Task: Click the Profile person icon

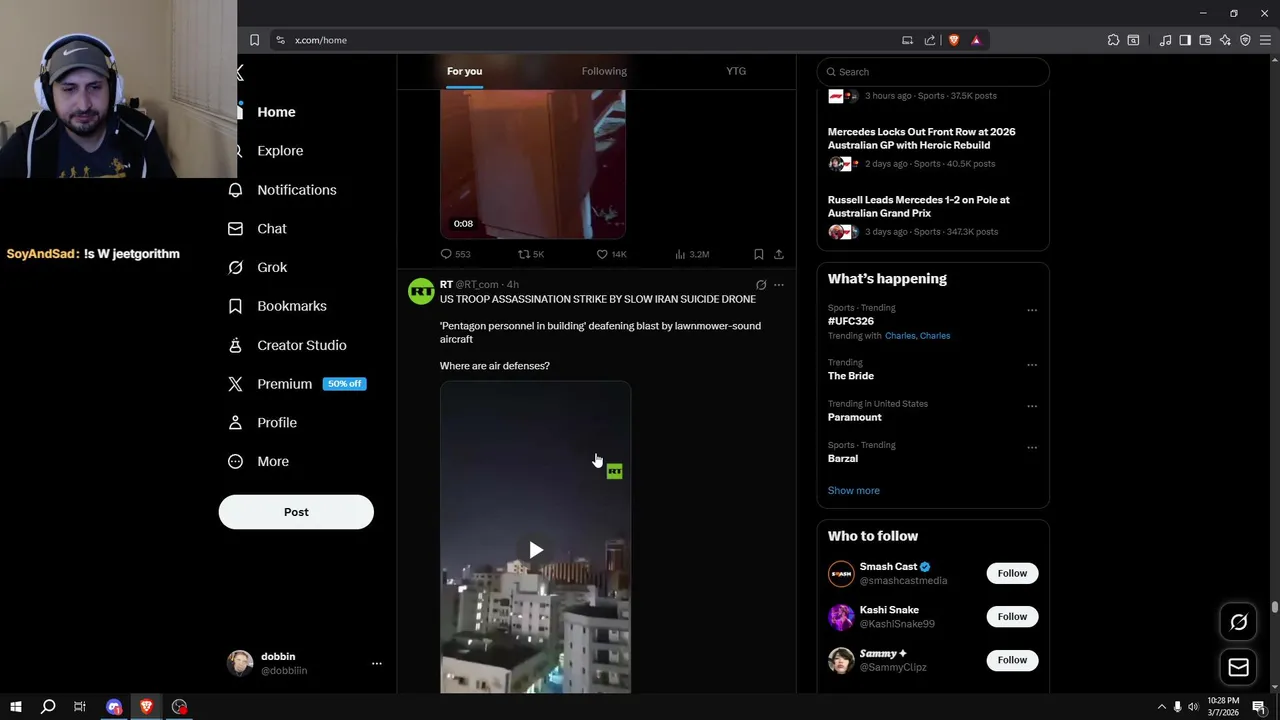Action: 235,423
